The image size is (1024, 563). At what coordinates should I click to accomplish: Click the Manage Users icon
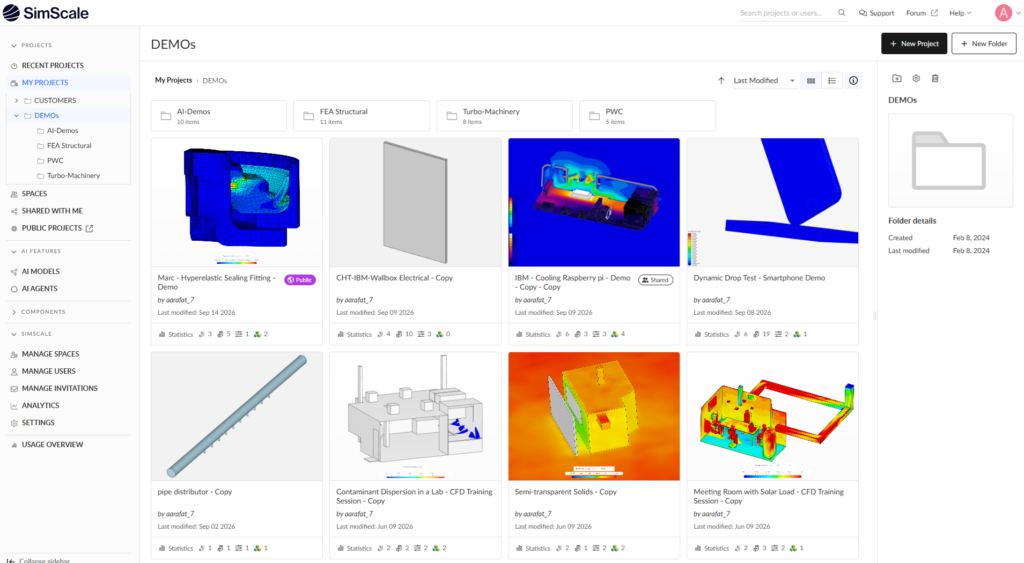14,372
